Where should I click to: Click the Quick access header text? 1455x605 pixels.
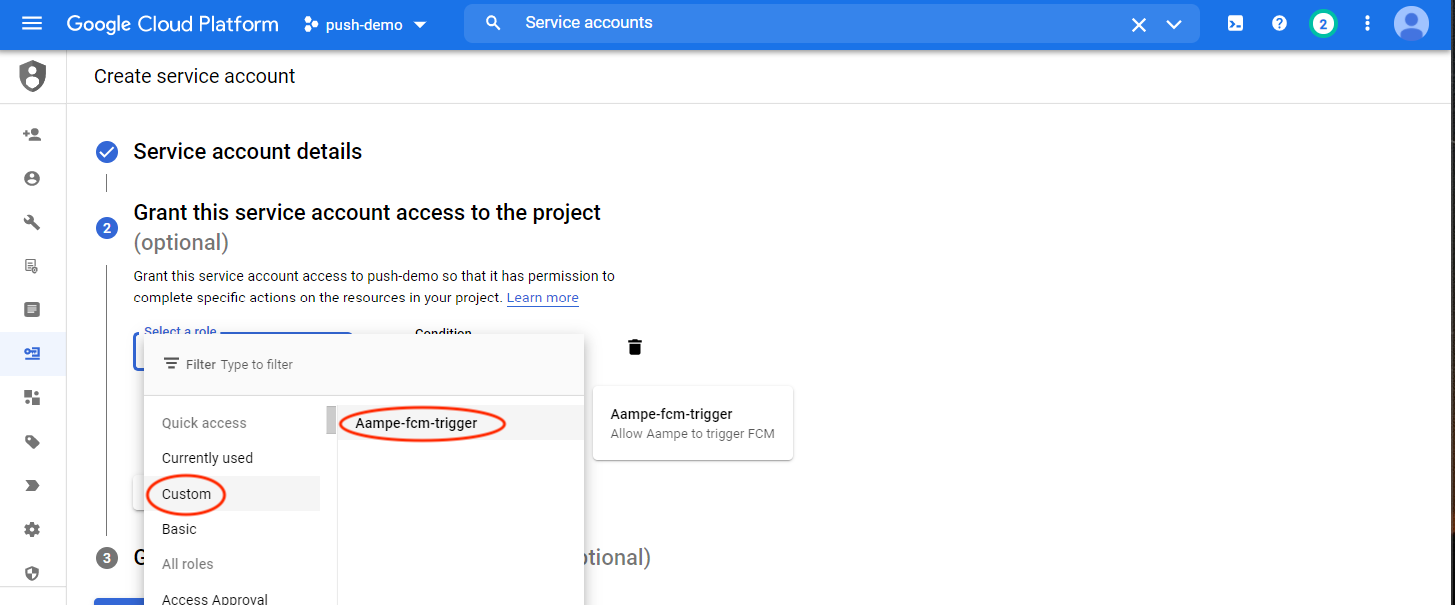(204, 423)
